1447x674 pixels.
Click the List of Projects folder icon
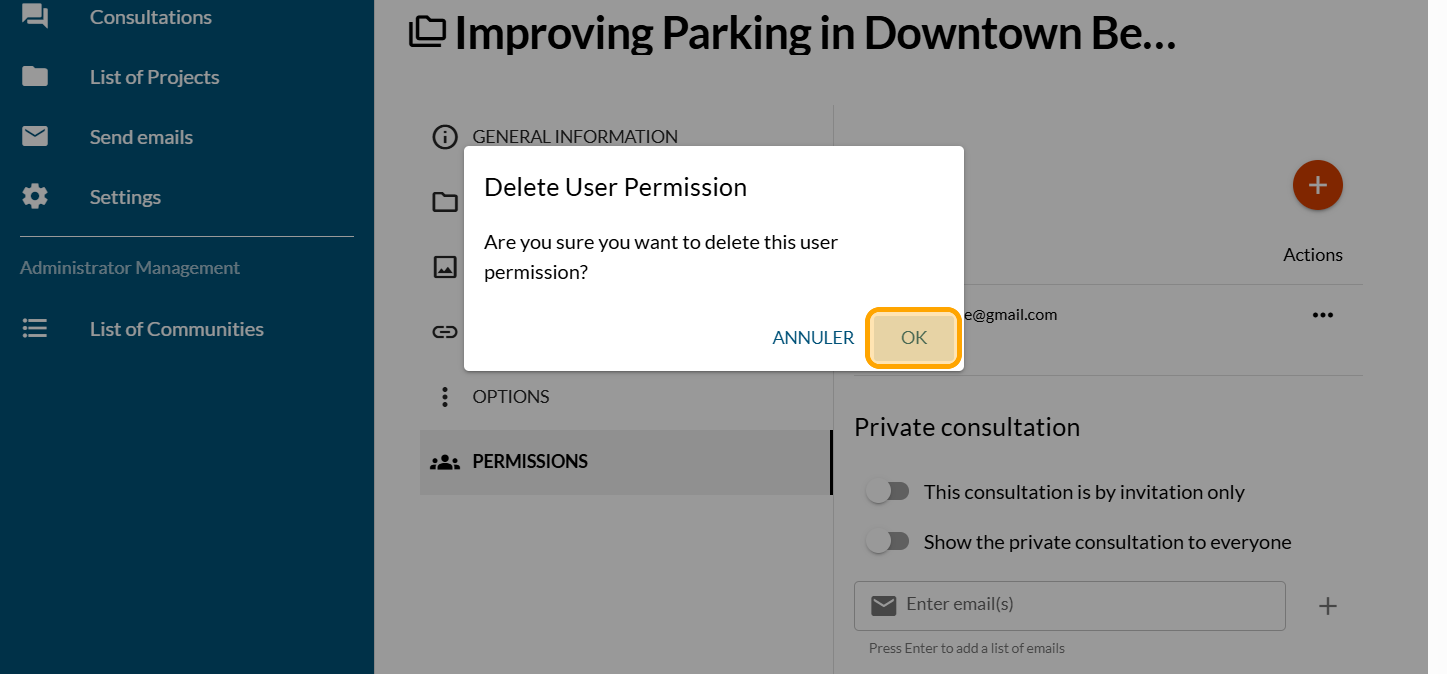click(x=35, y=77)
